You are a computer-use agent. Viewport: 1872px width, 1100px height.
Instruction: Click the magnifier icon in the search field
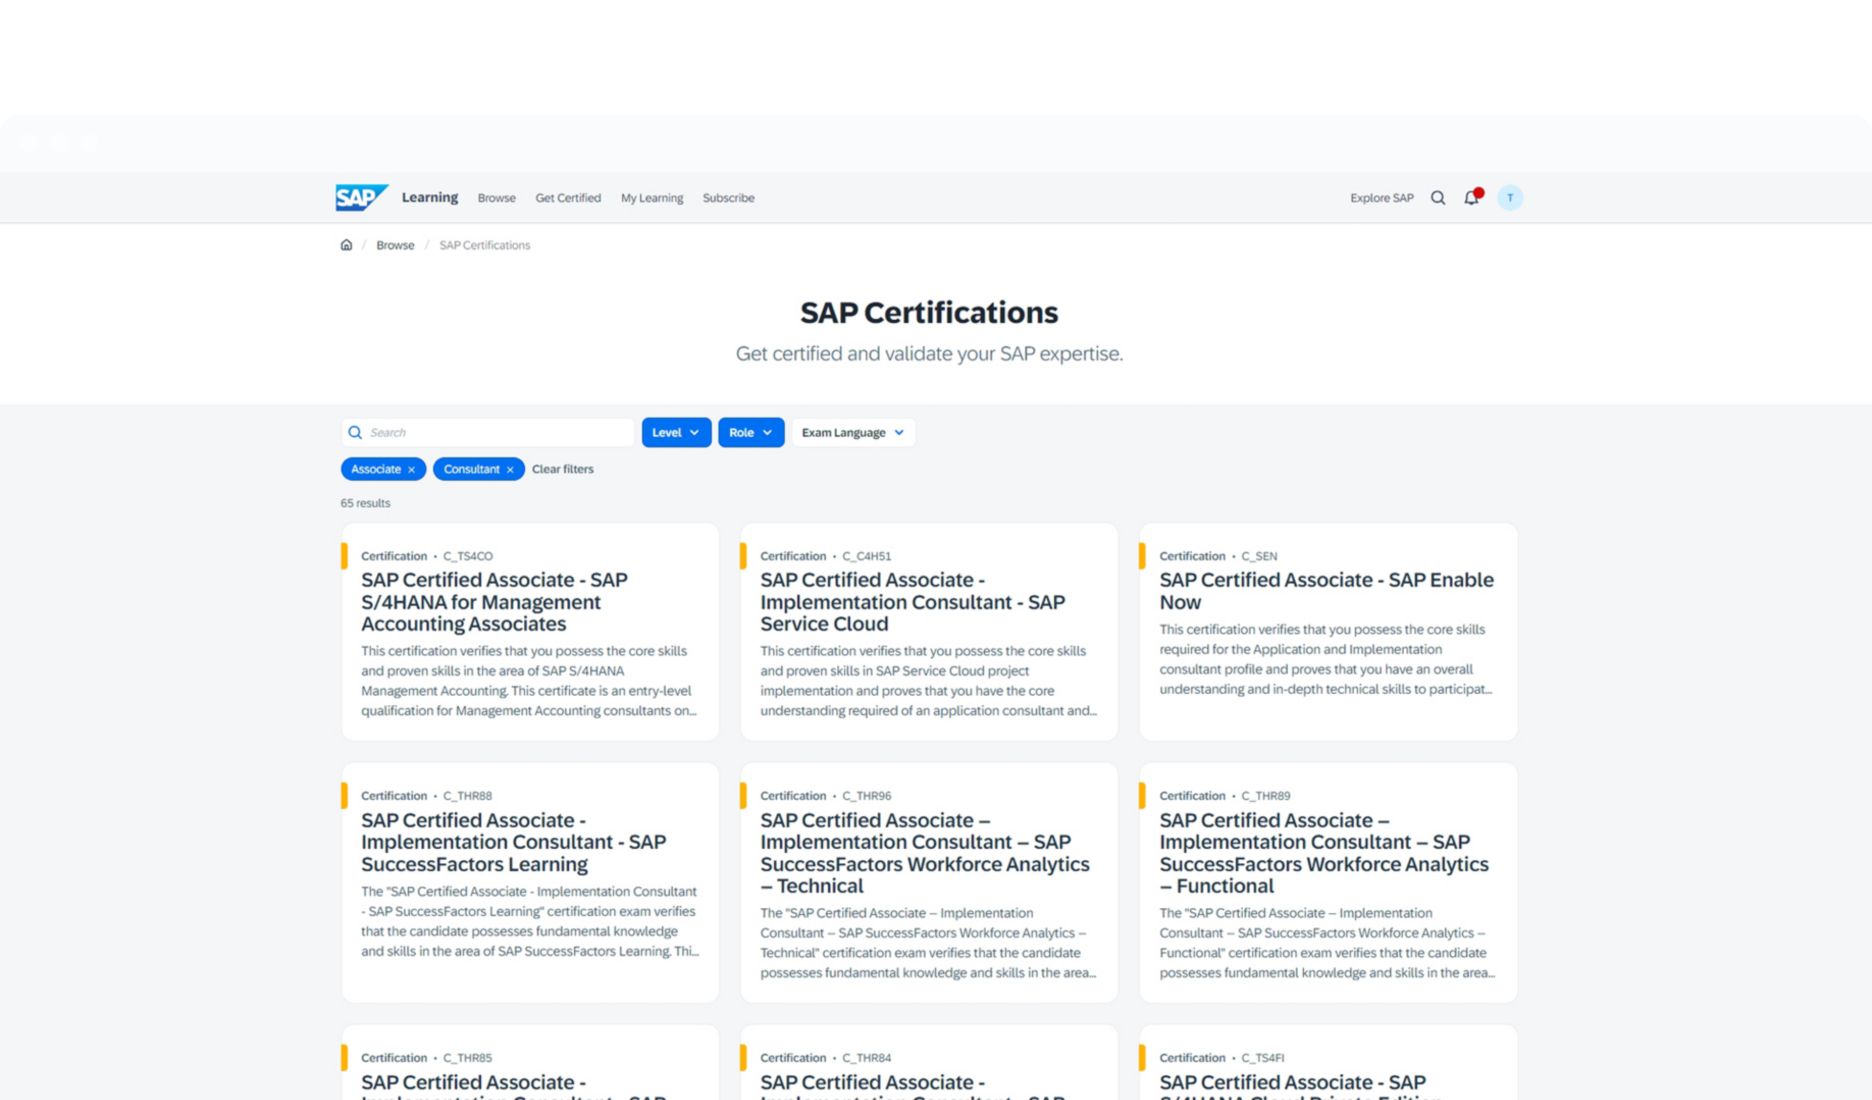pos(355,433)
